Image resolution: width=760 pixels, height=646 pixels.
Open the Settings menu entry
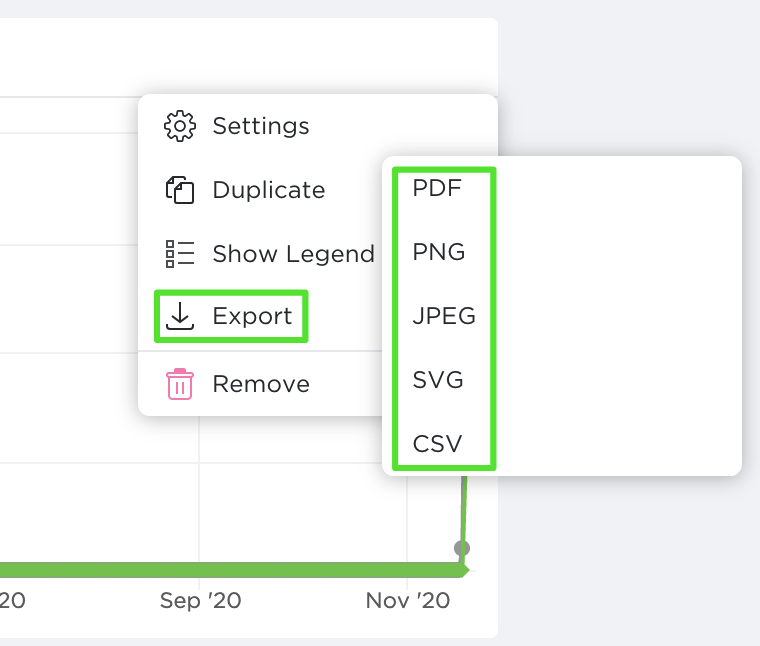pyautogui.click(x=261, y=127)
